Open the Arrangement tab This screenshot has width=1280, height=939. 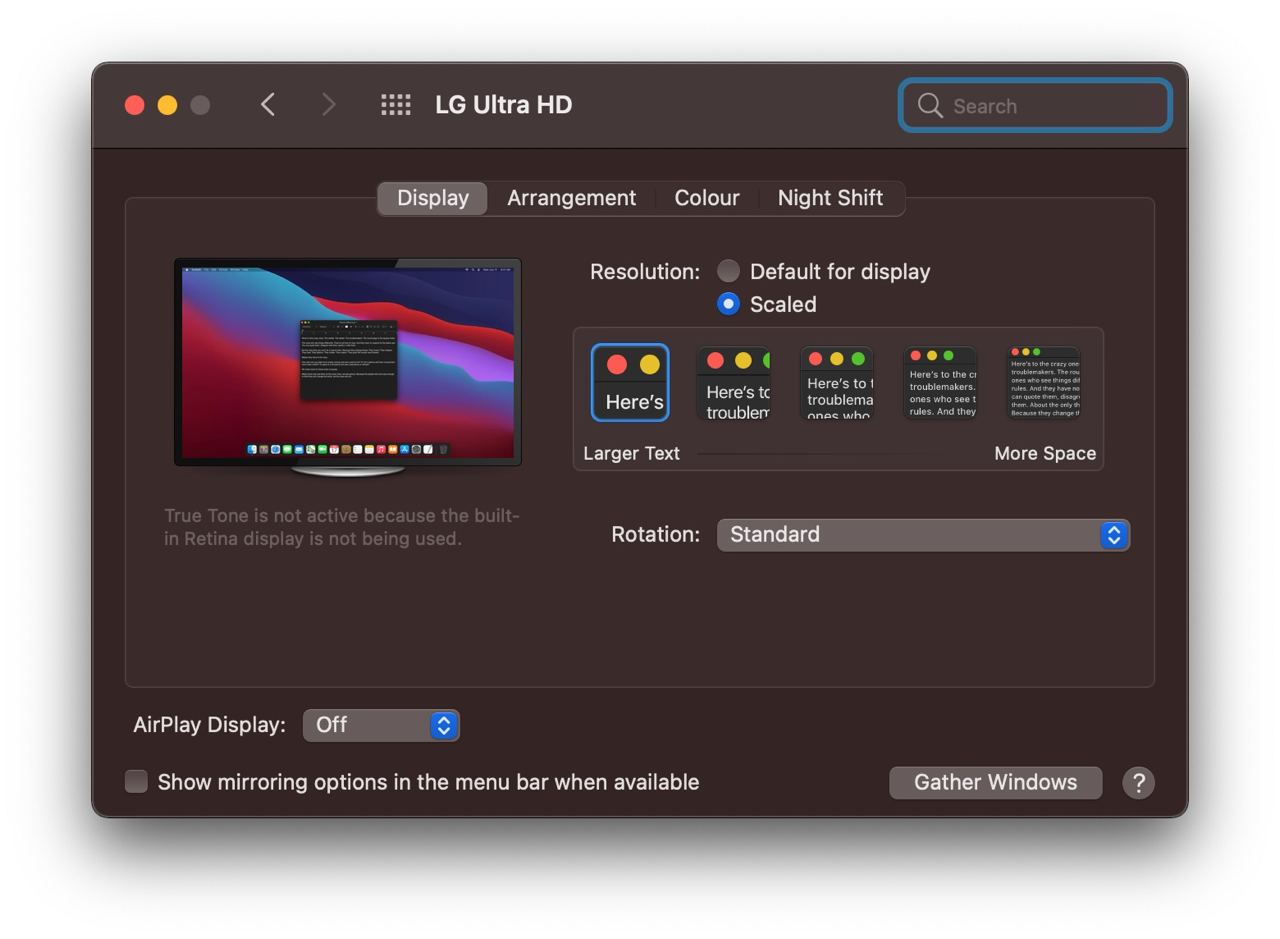tap(571, 198)
